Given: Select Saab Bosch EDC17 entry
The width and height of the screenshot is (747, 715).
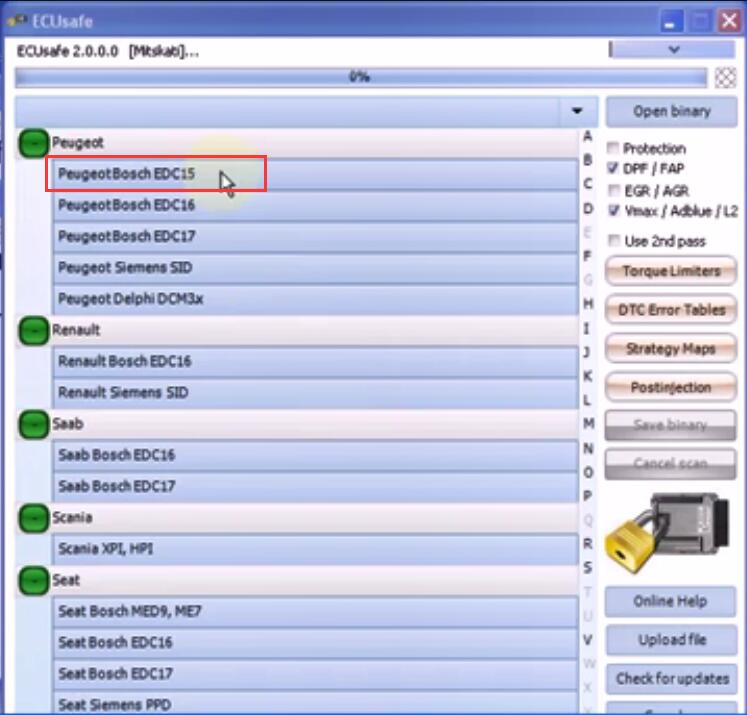Looking at the screenshot, I should [x=315, y=486].
